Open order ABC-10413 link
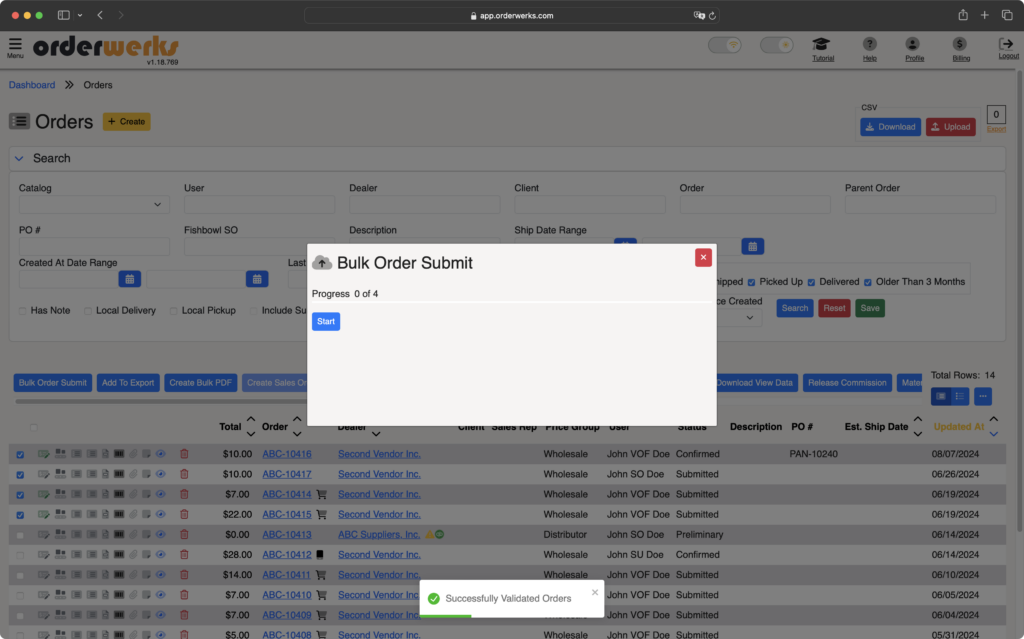1024x639 pixels. (287, 534)
